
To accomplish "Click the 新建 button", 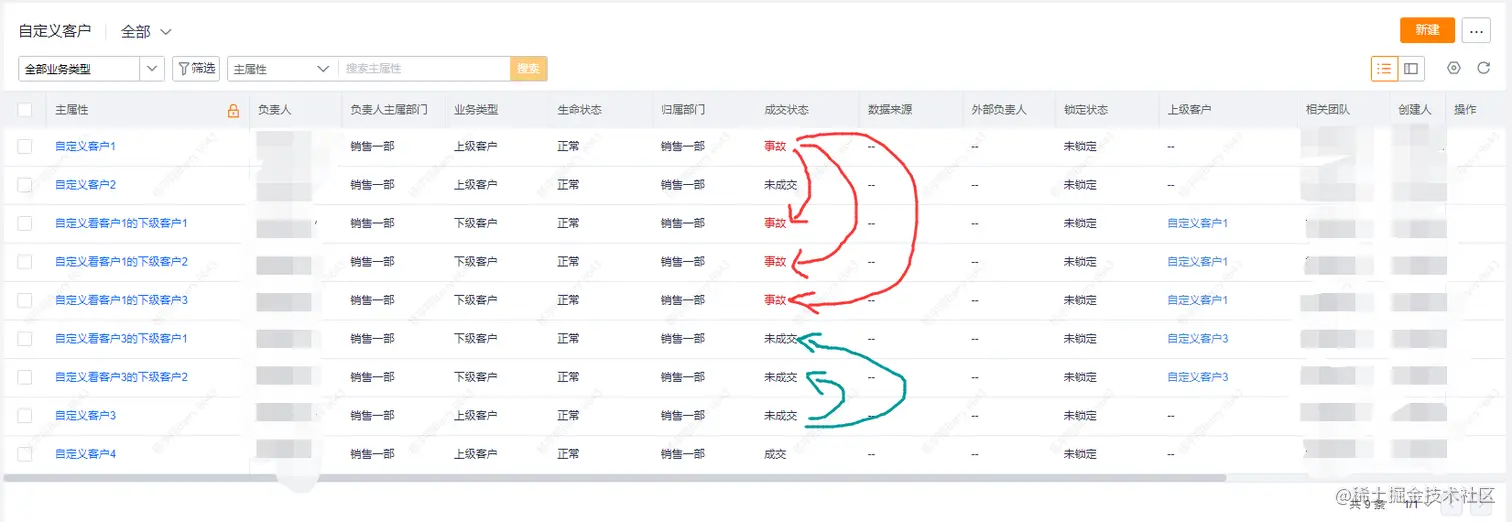I will [1427, 30].
